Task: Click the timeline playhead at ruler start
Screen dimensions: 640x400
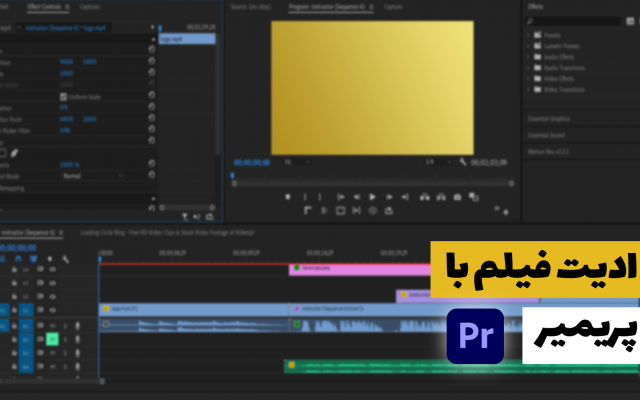Action: click(100, 258)
